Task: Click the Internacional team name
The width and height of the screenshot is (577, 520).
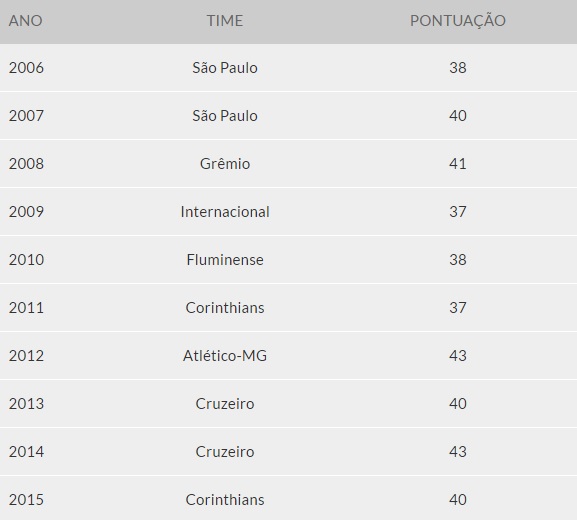Action: pos(225,212)
